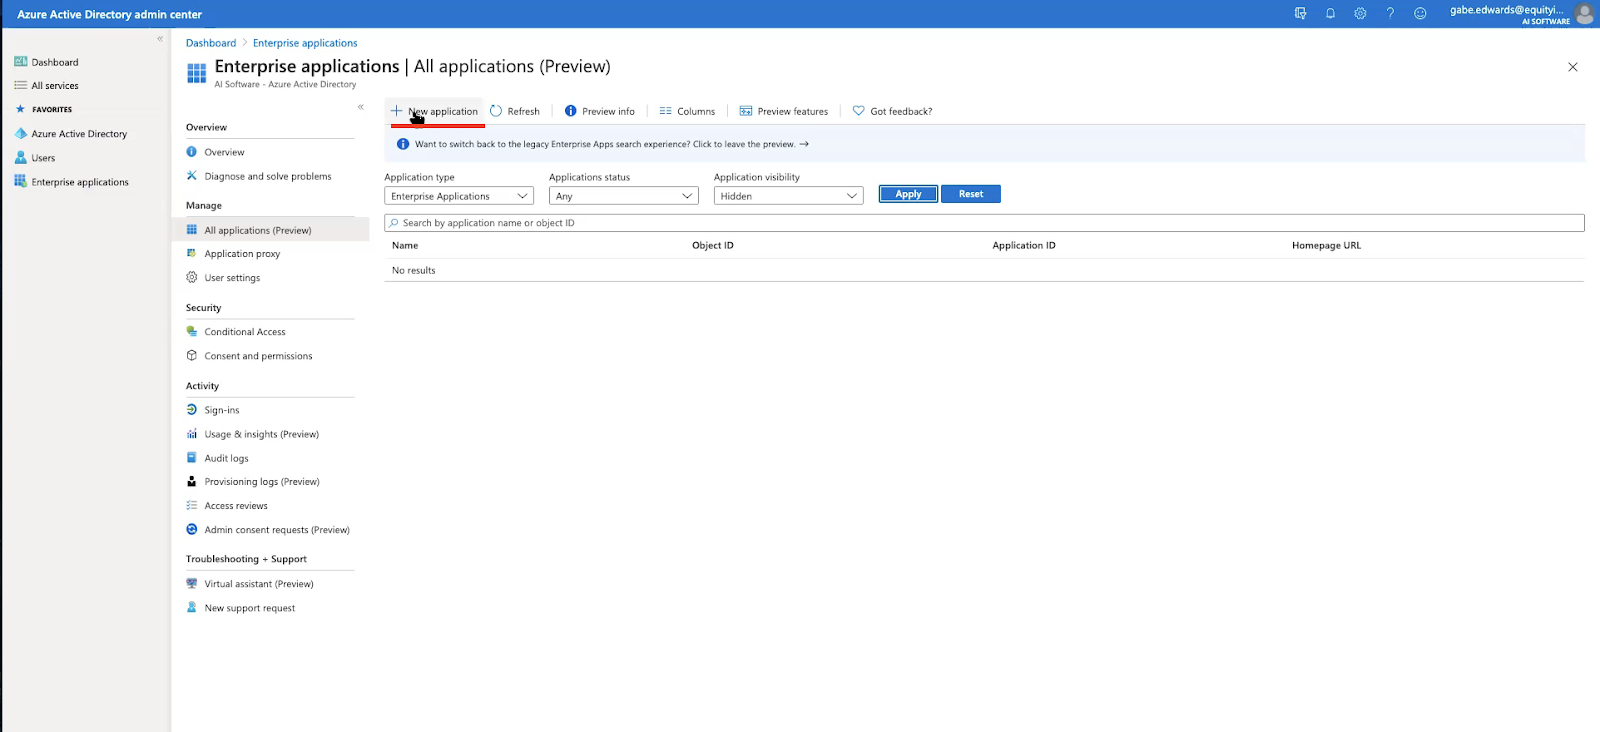
Task: Click the Access reviews icon
Action: pyautogui.click(x=192, y=506)
